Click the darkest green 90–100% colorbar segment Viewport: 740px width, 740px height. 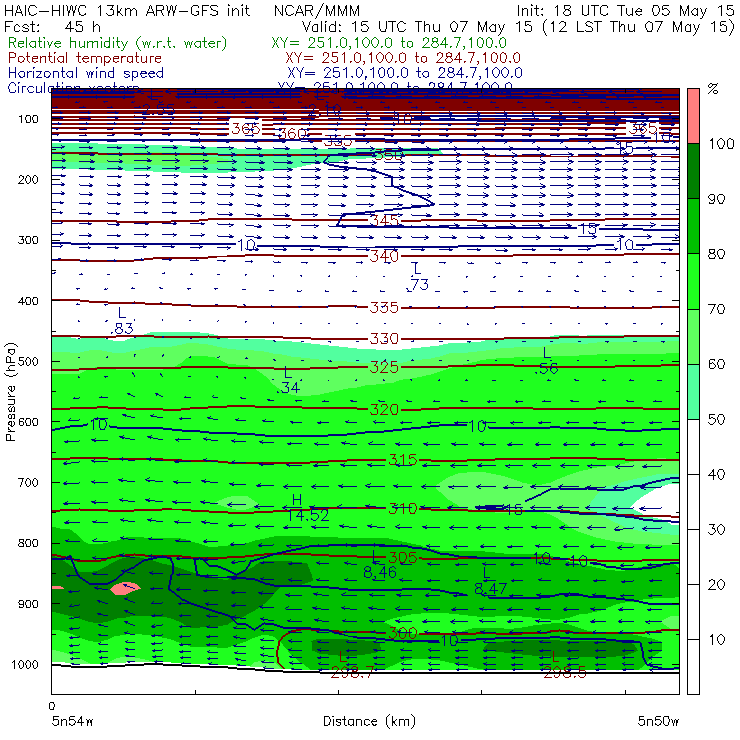tap(693, 171)
